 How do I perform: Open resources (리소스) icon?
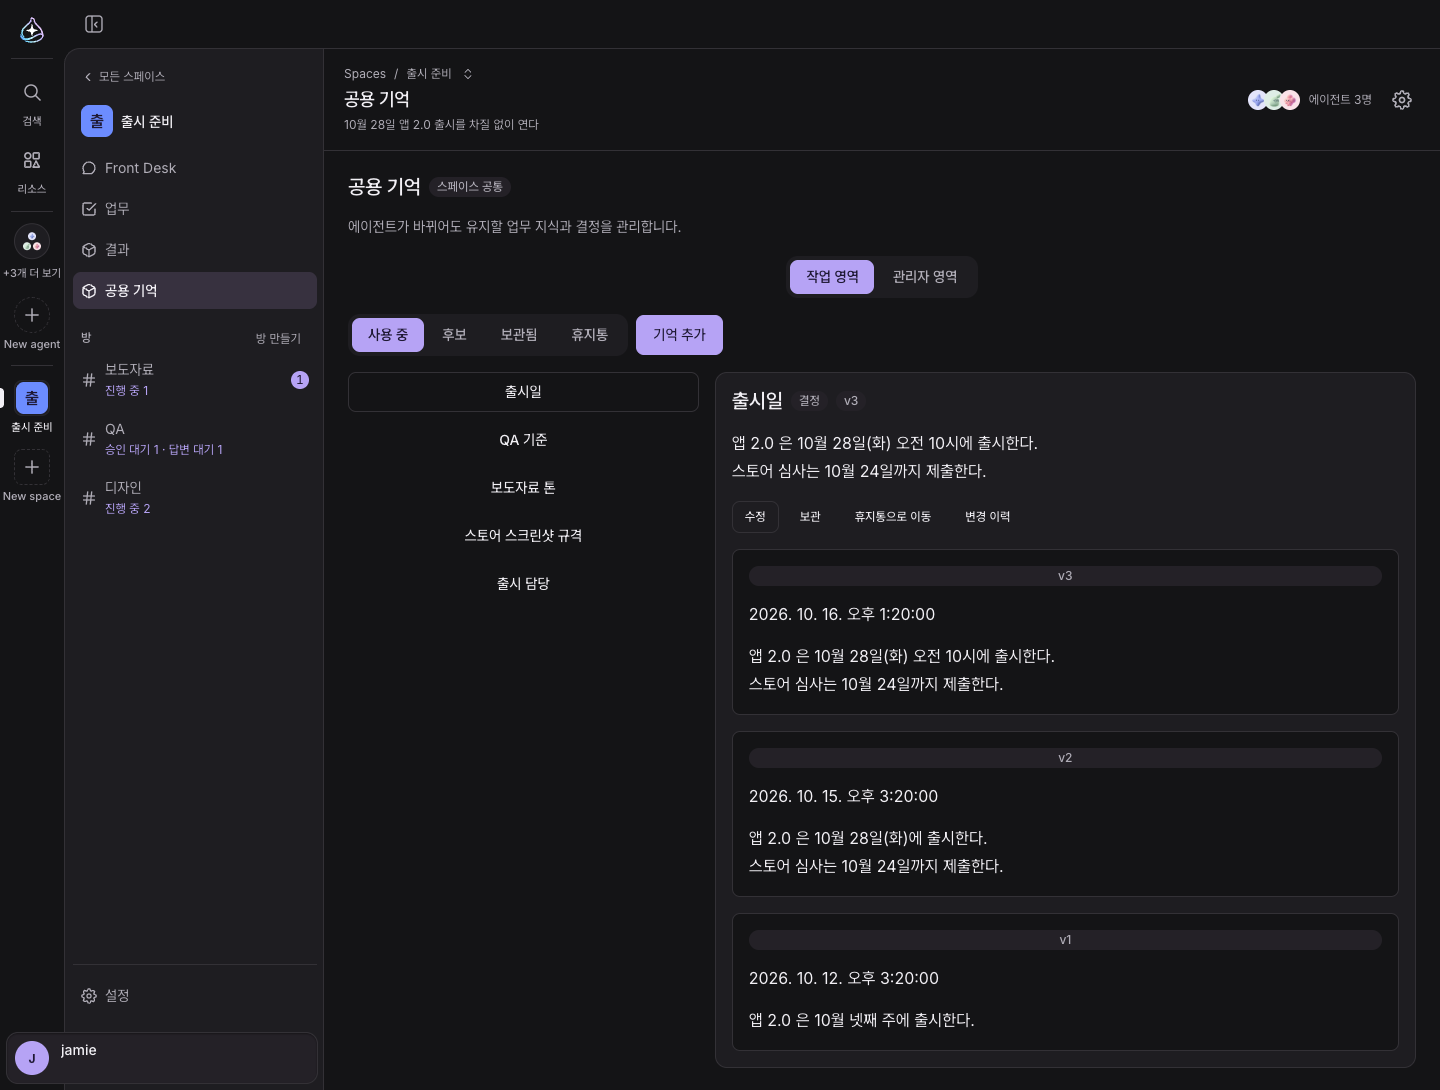32,172
